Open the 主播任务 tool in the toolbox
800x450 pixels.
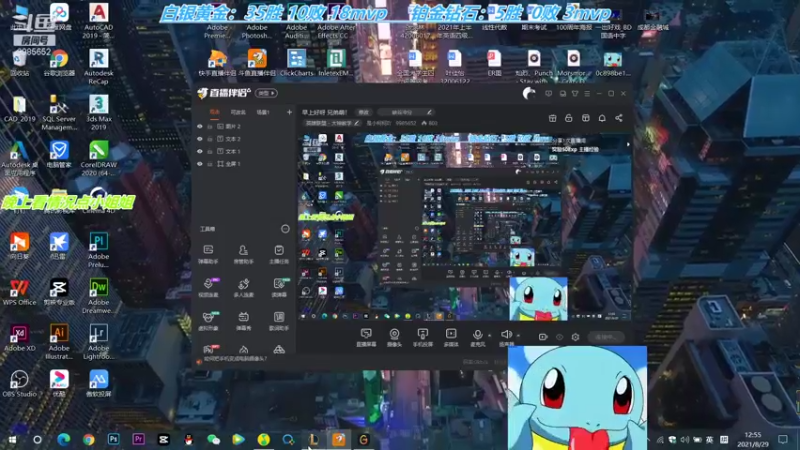(279, 254)
